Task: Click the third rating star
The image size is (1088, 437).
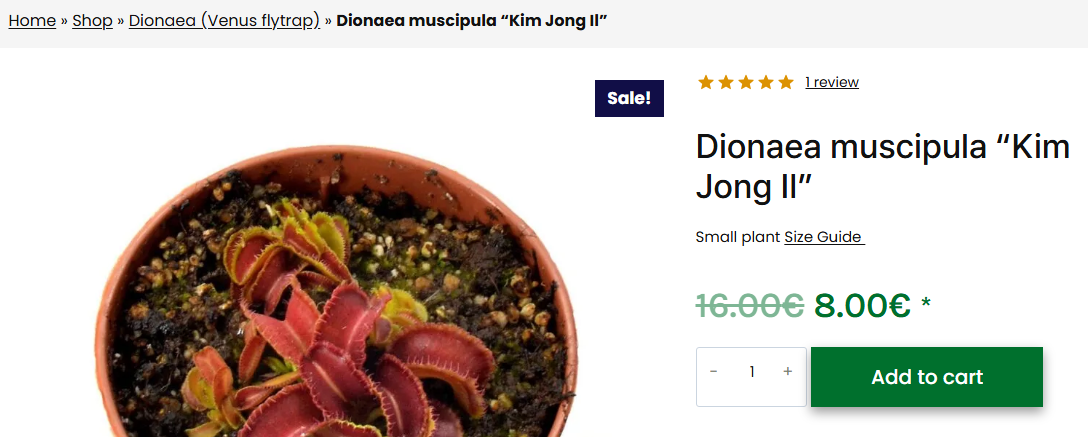Action: tap(746, 82)
